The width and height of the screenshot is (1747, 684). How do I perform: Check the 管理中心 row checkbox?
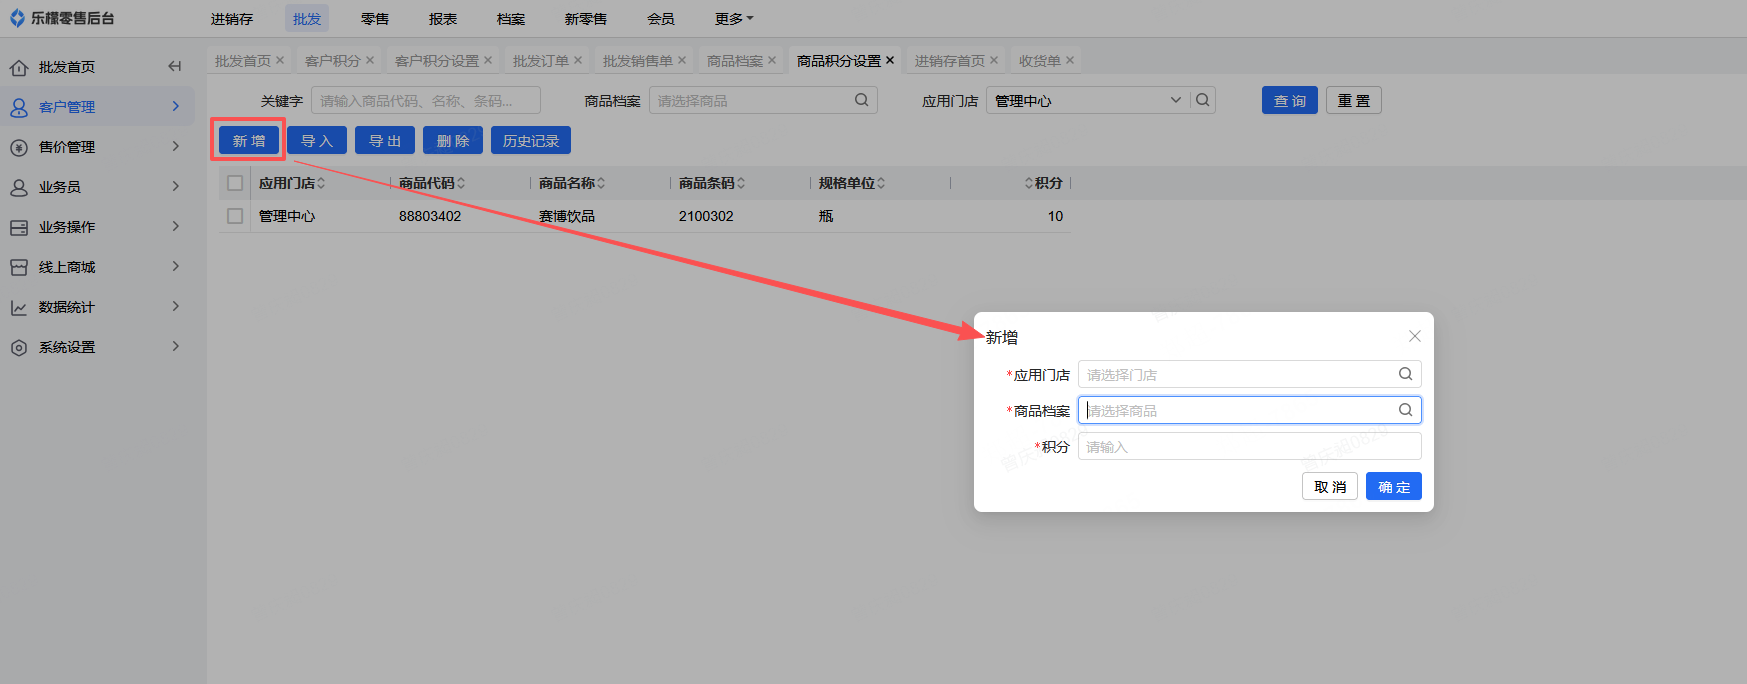tap(235, 216)
